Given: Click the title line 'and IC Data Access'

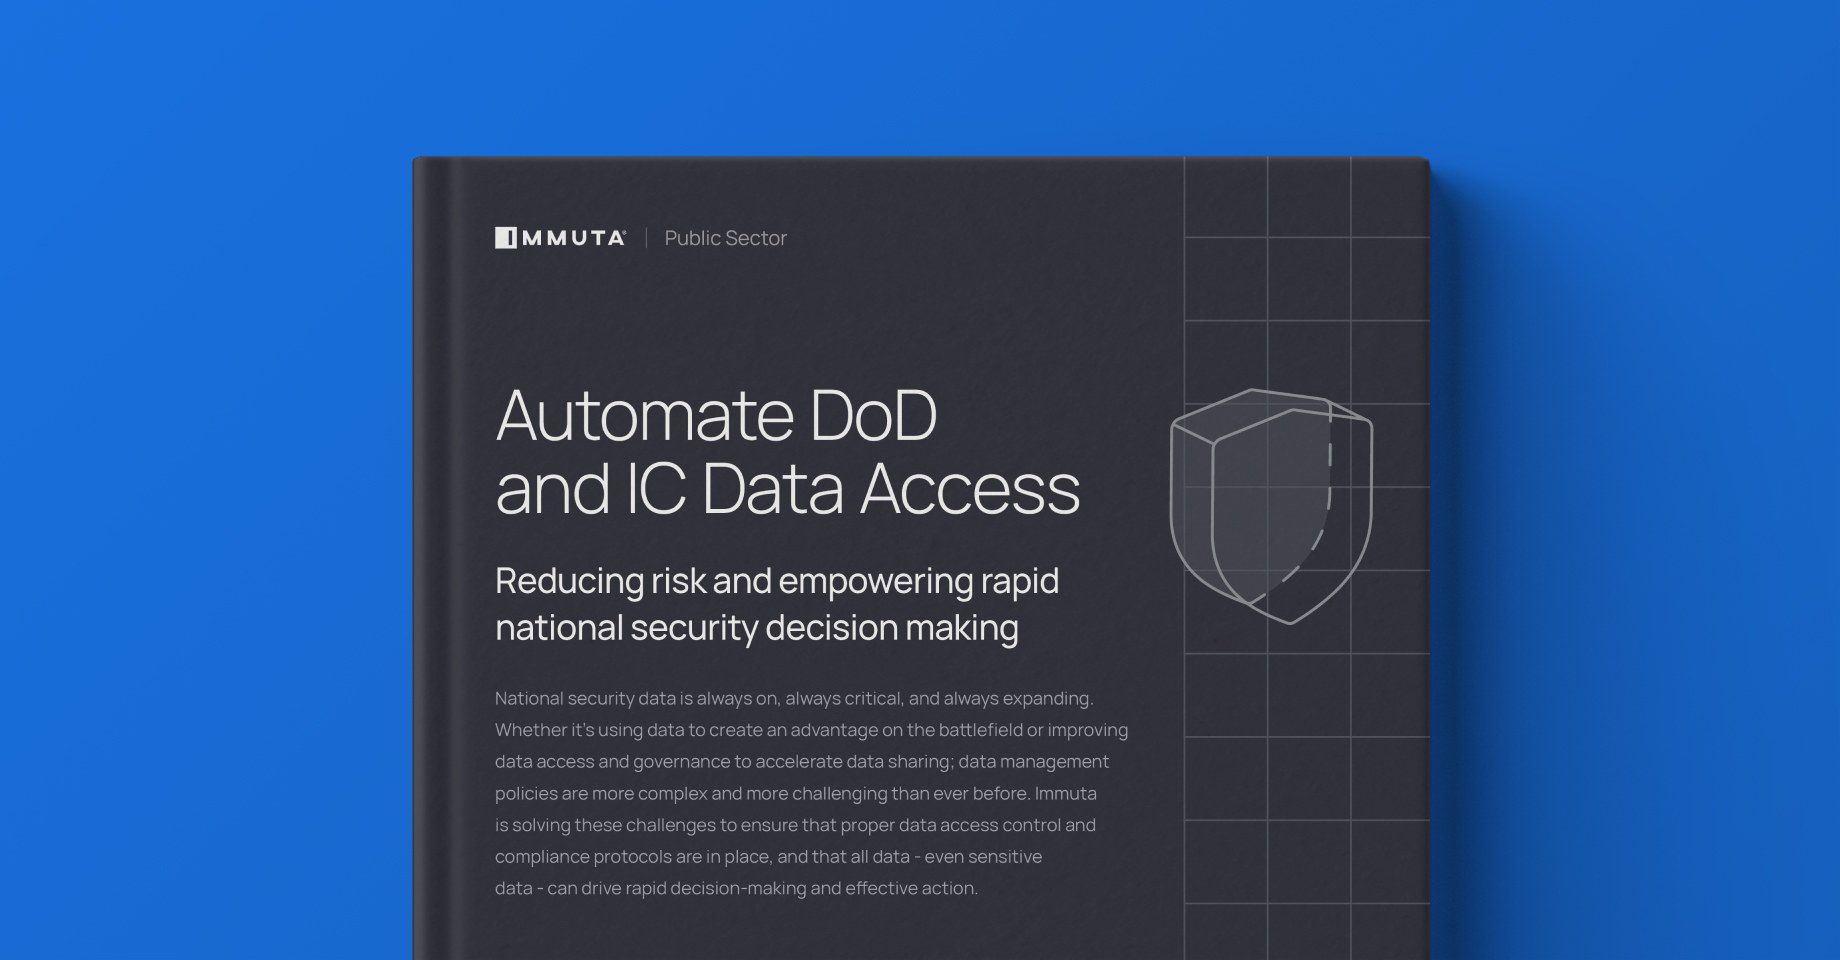Looking at the screenshot, I should point(788,489).
